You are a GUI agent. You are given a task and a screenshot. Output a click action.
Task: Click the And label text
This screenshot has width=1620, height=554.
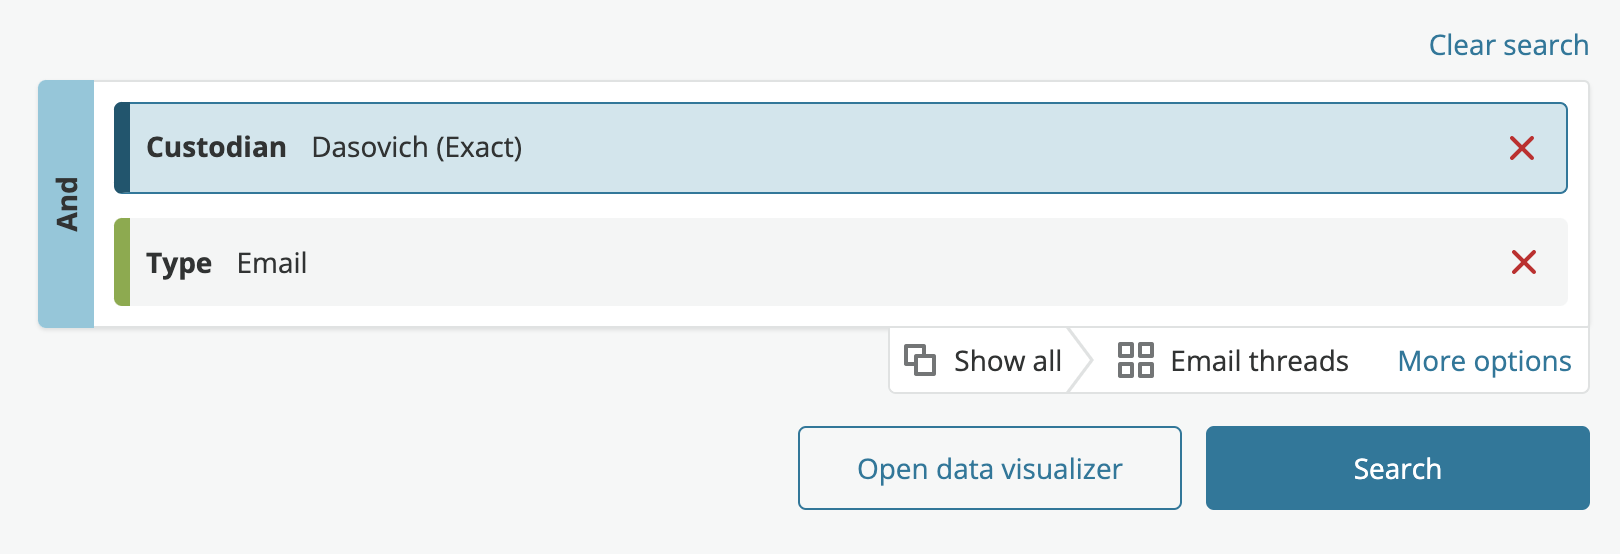tap(67, 204)
